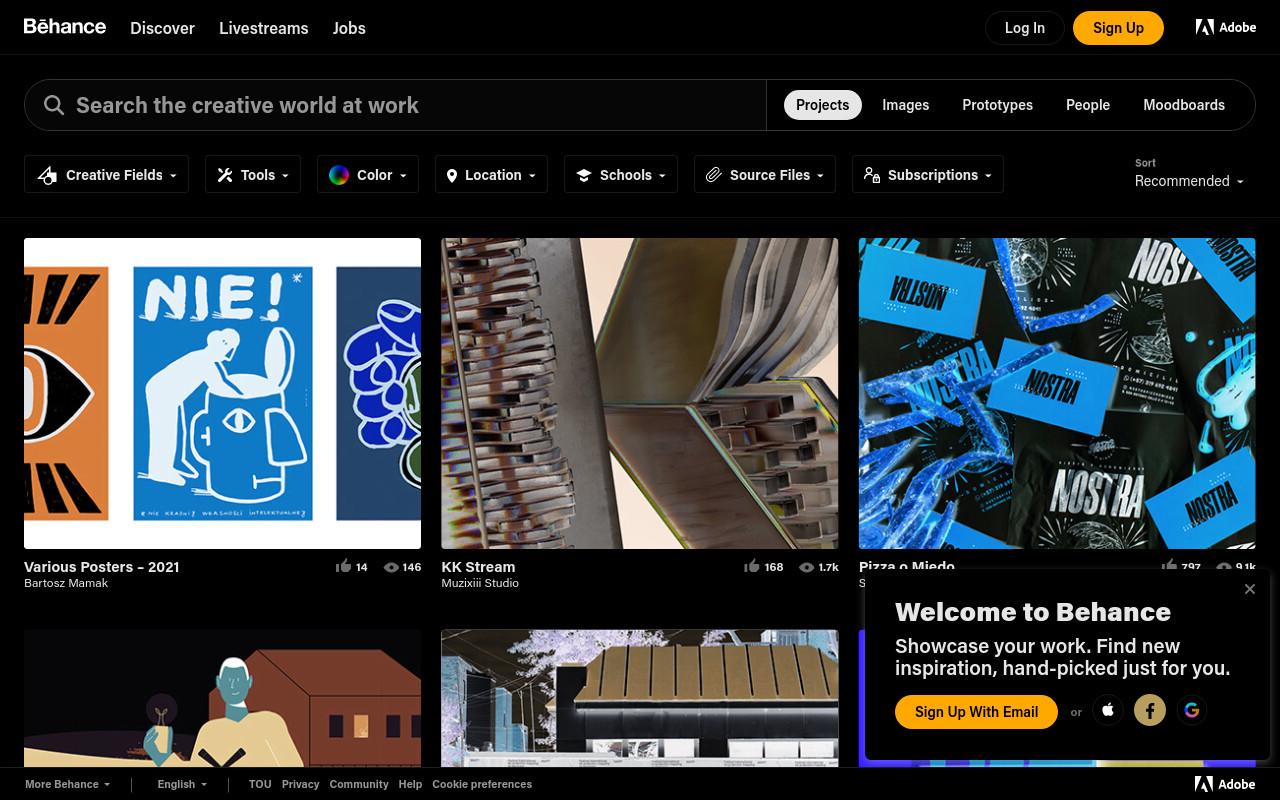This screenshot has height=800, width=1280.
Task: Expand the Tools filter dropdown
Action: pos(253,175)
